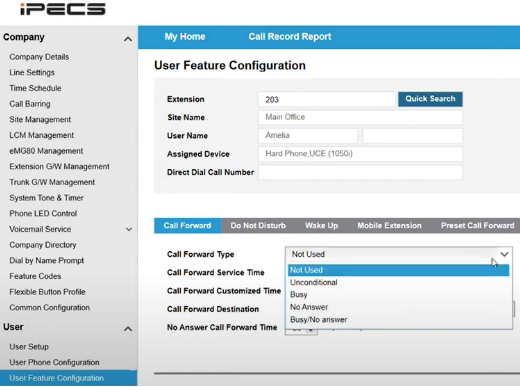
Task: Open the My Home tab
Action: click(185, 37)
